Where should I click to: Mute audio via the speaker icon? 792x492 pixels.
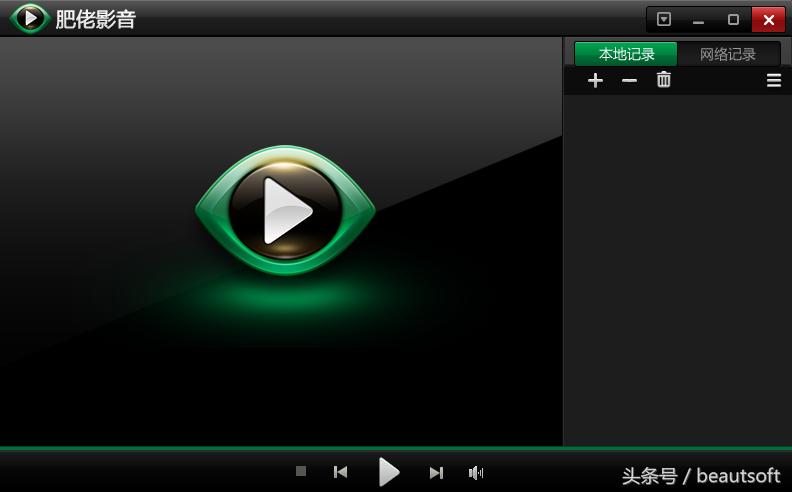[476, 473]
